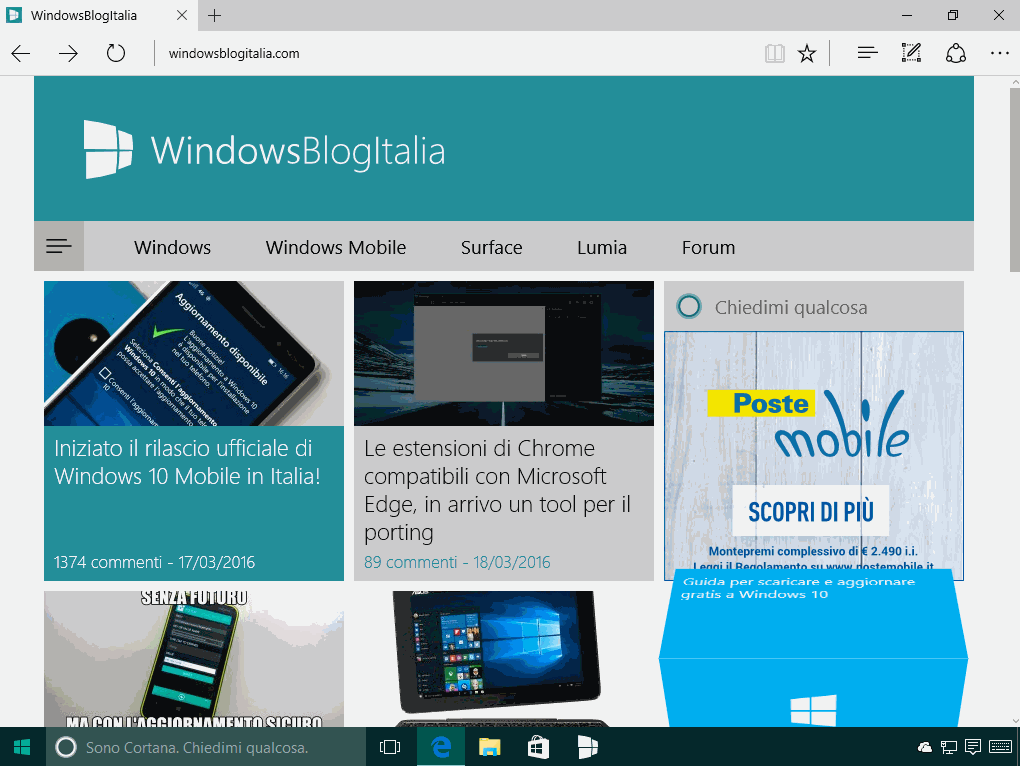Screen dimensions: 1020x766
Task: Open Guida per scaricare Windows 10 banner
Action: pos(813,648)
